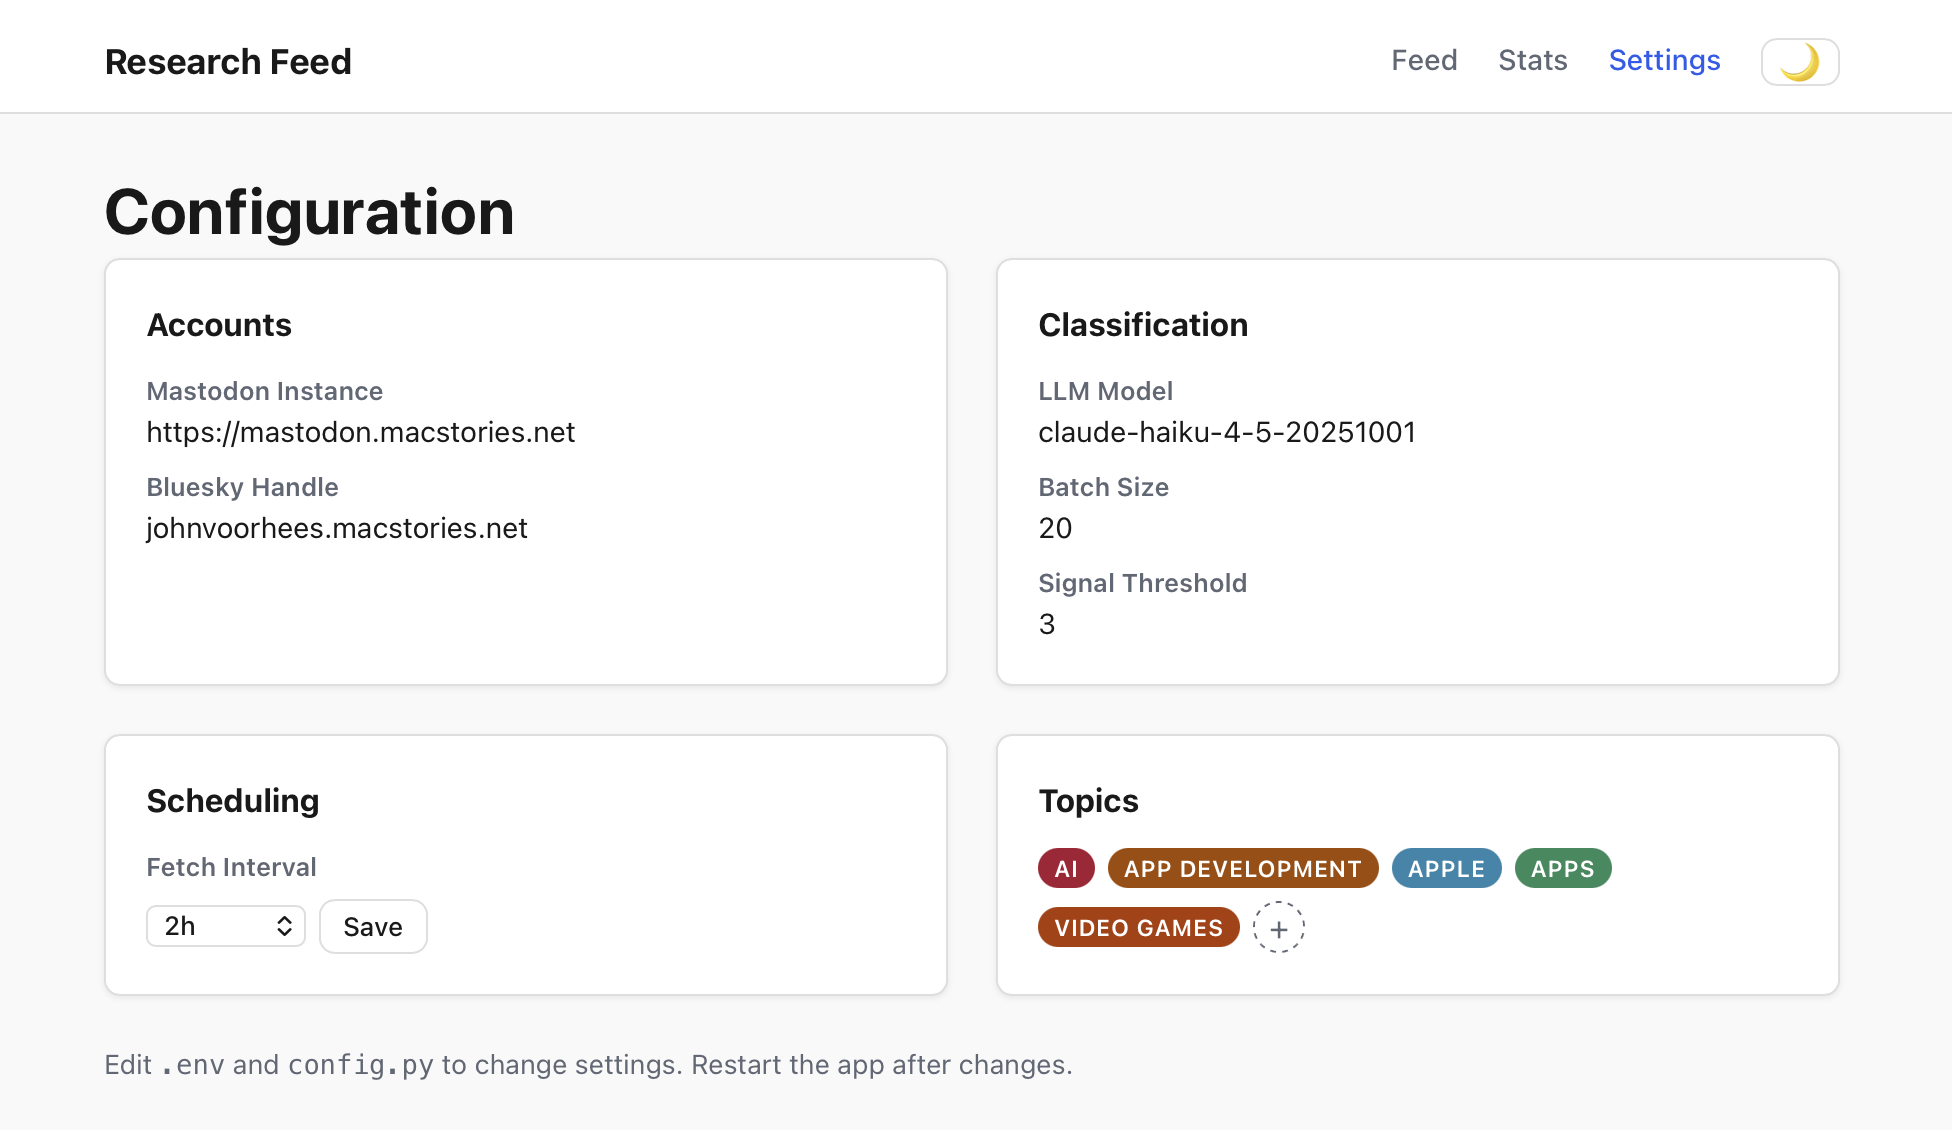The height and width of the screenshot is (1130, 1952).
Task: Click the up-down chevrons on 2h selector
Action: (x=285, y=926)
